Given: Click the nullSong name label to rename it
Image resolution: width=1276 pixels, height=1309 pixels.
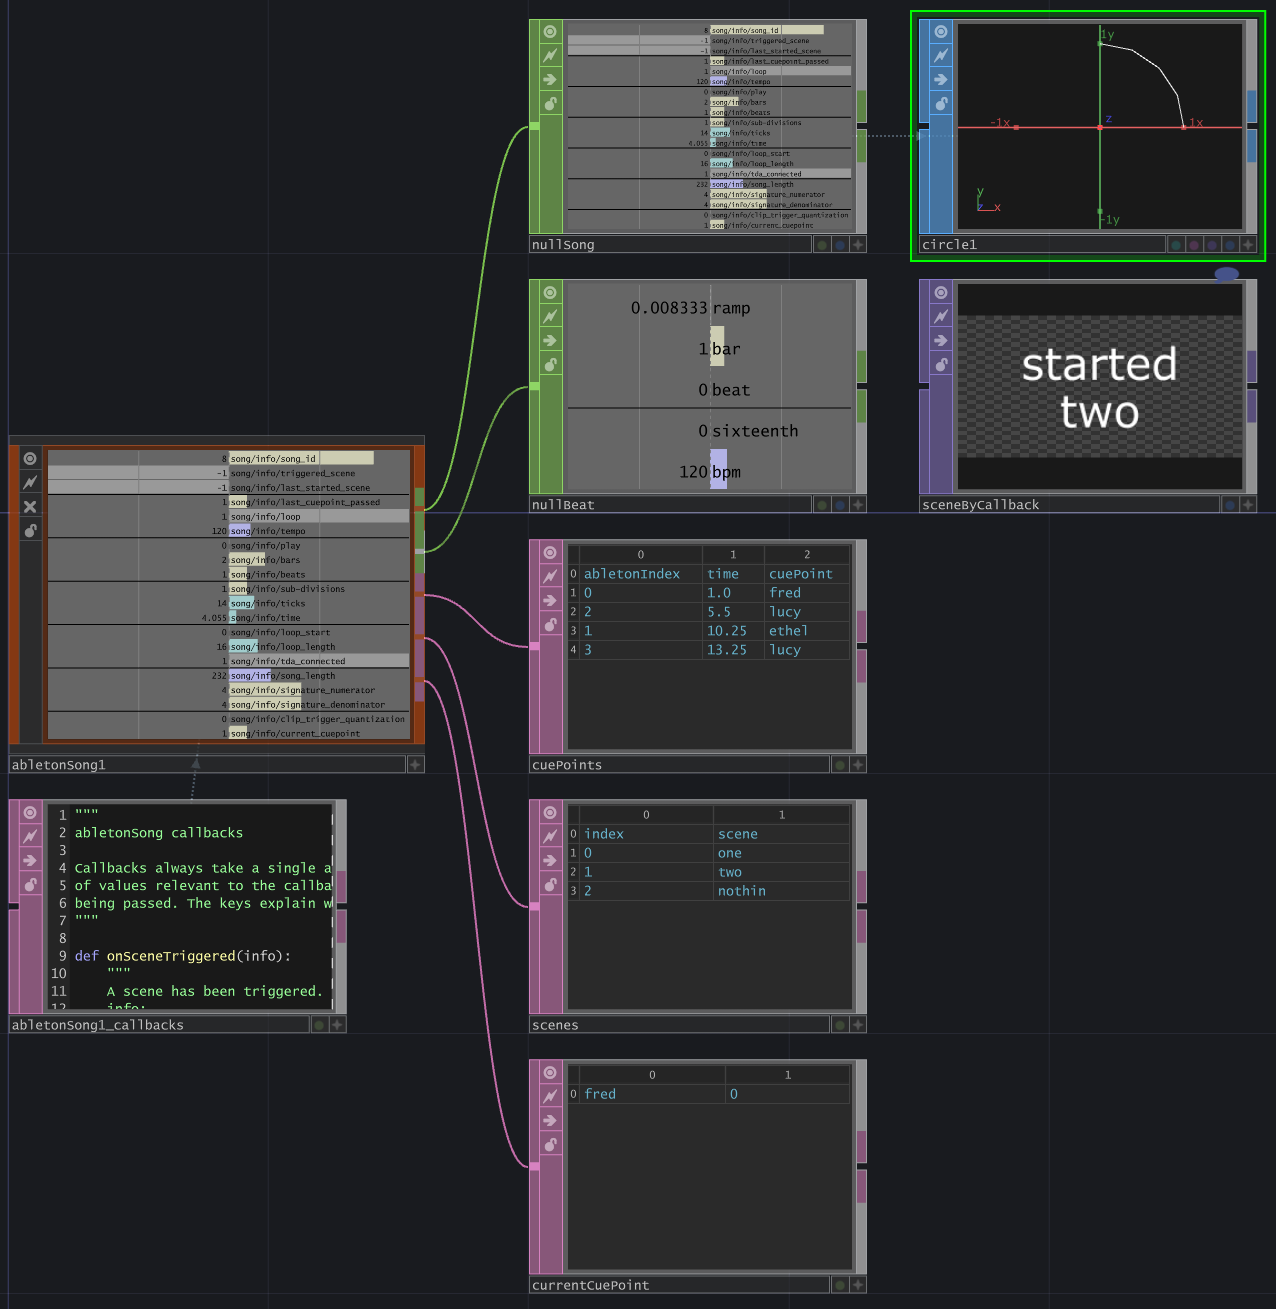Looking at the screenshot, I should coord(563,244).
